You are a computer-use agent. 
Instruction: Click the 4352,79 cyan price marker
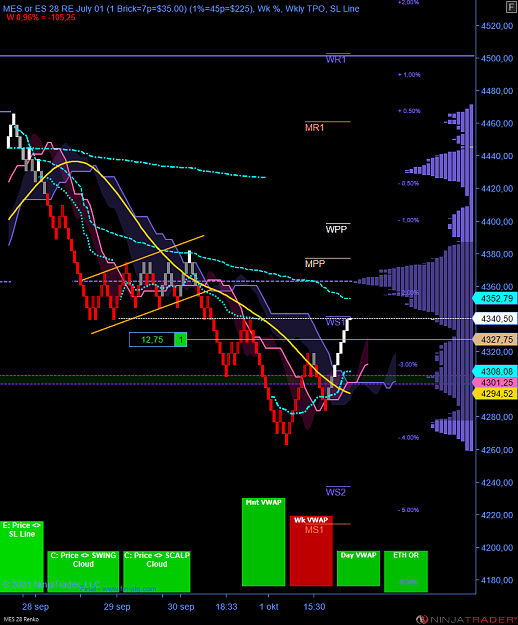tap(494, 299)
